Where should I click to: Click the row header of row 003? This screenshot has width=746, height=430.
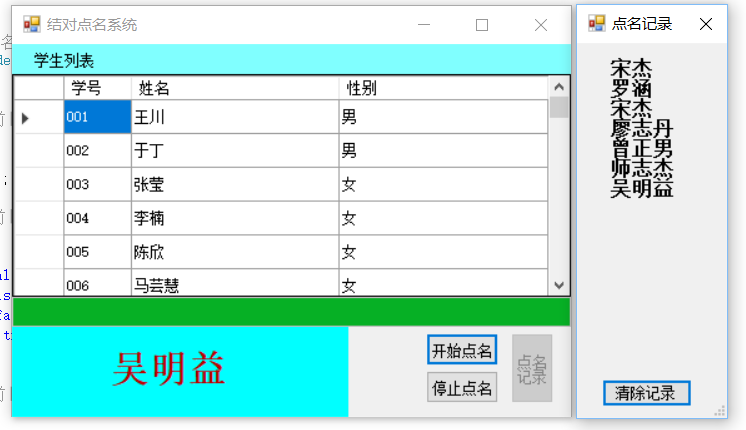pos(39,185)
